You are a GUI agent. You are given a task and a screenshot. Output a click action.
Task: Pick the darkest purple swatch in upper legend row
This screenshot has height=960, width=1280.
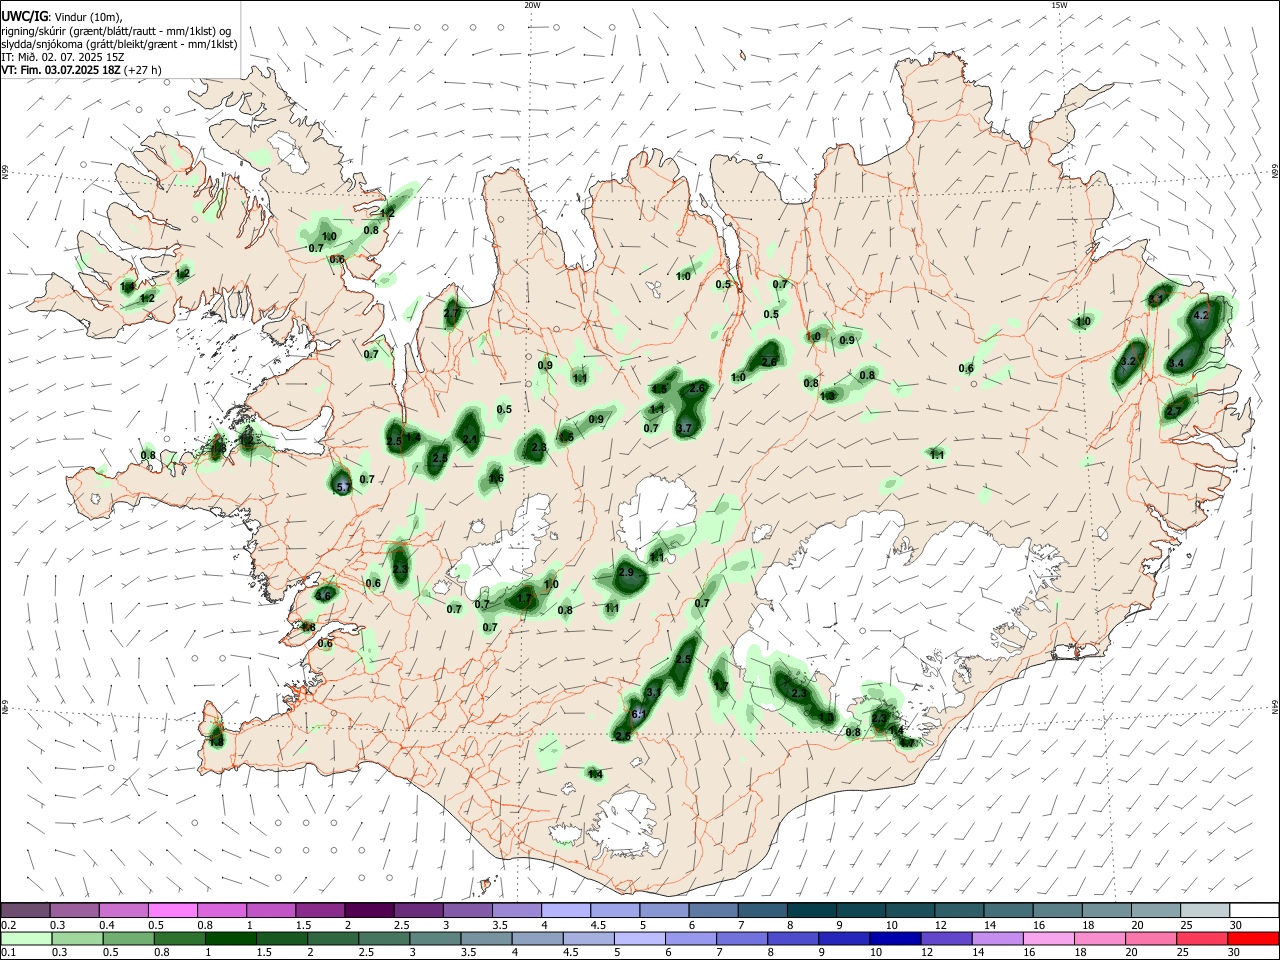(x=369, y=909)
